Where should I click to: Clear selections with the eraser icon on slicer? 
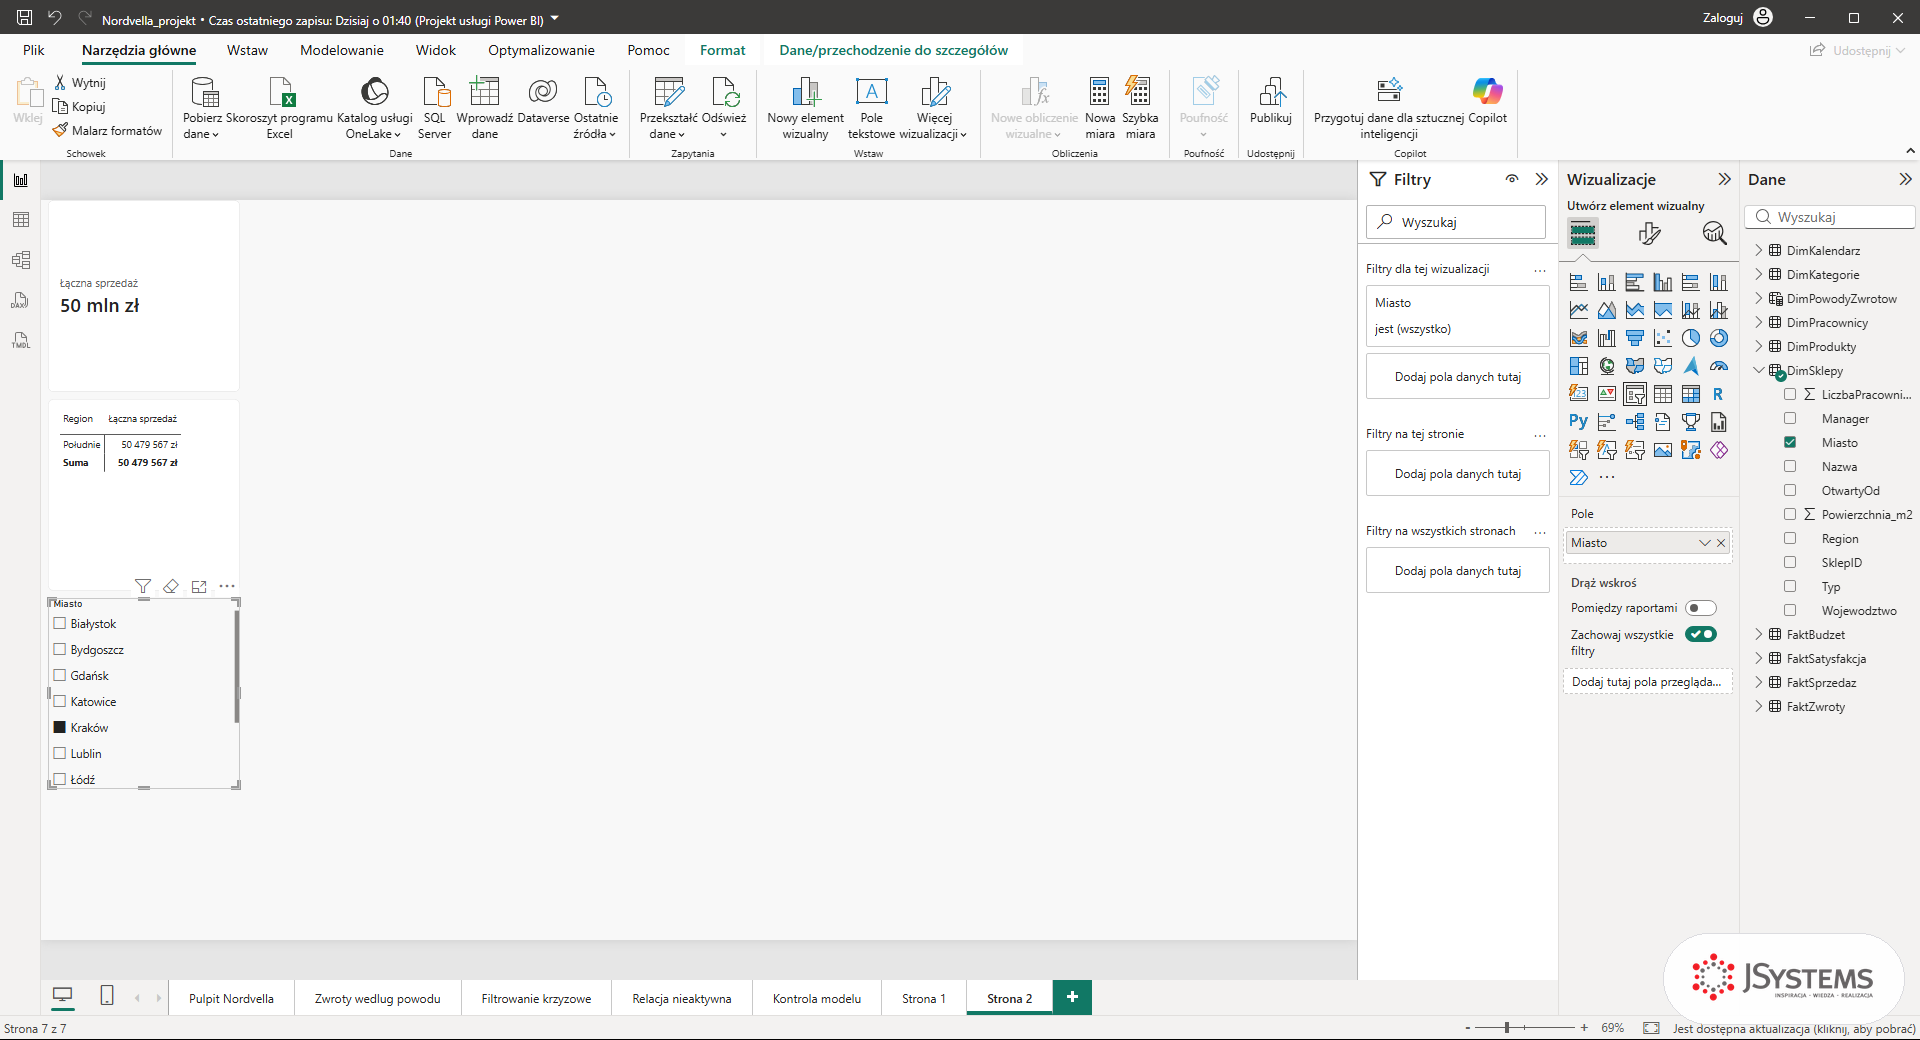171,586
